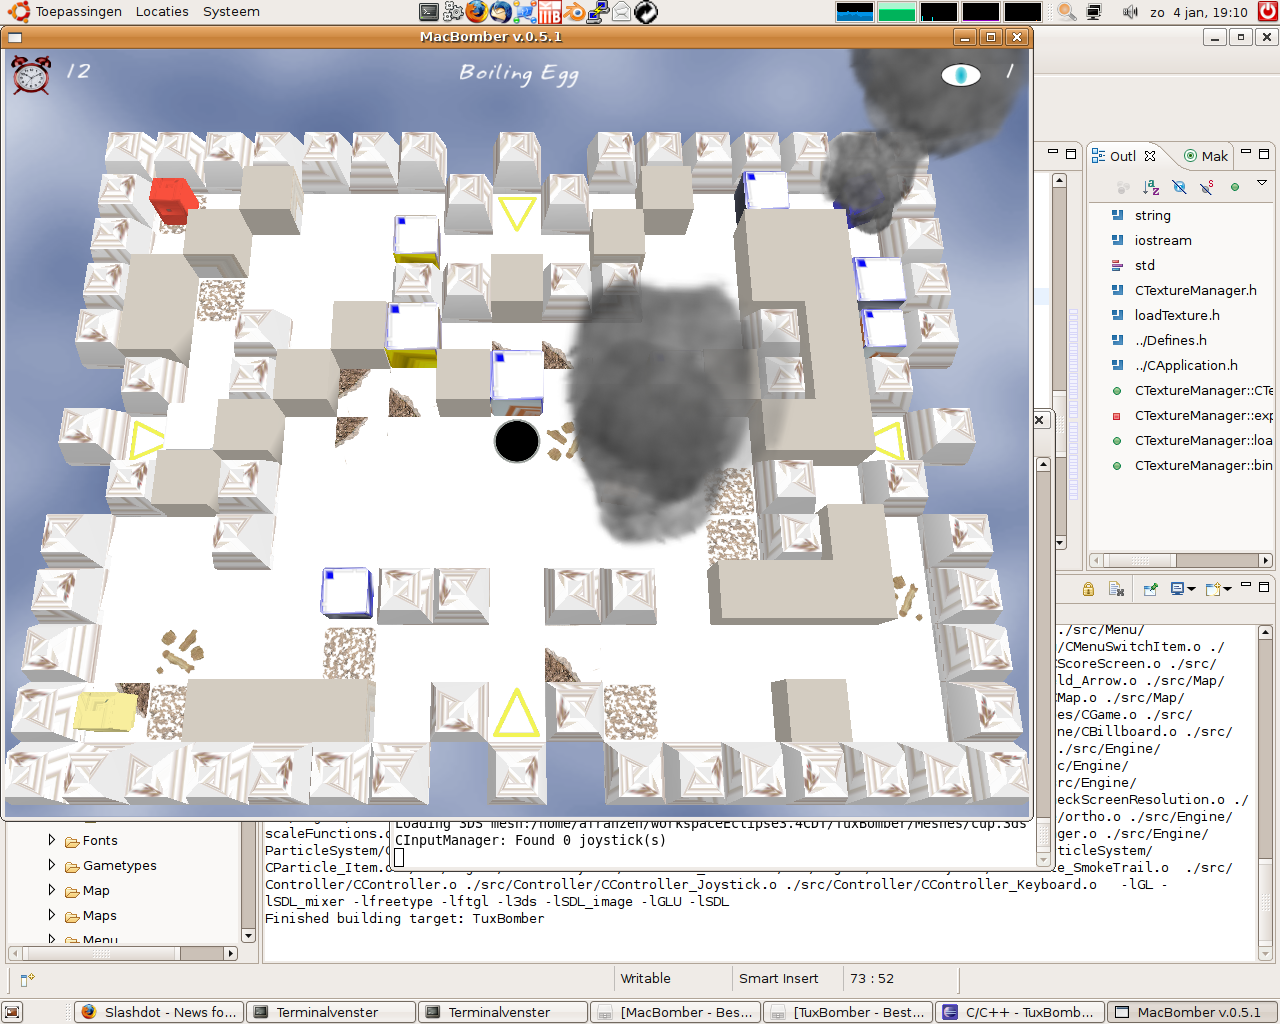Toggle hide non-public members green dot
1280x1024 pixels.
pos(1235,187)
